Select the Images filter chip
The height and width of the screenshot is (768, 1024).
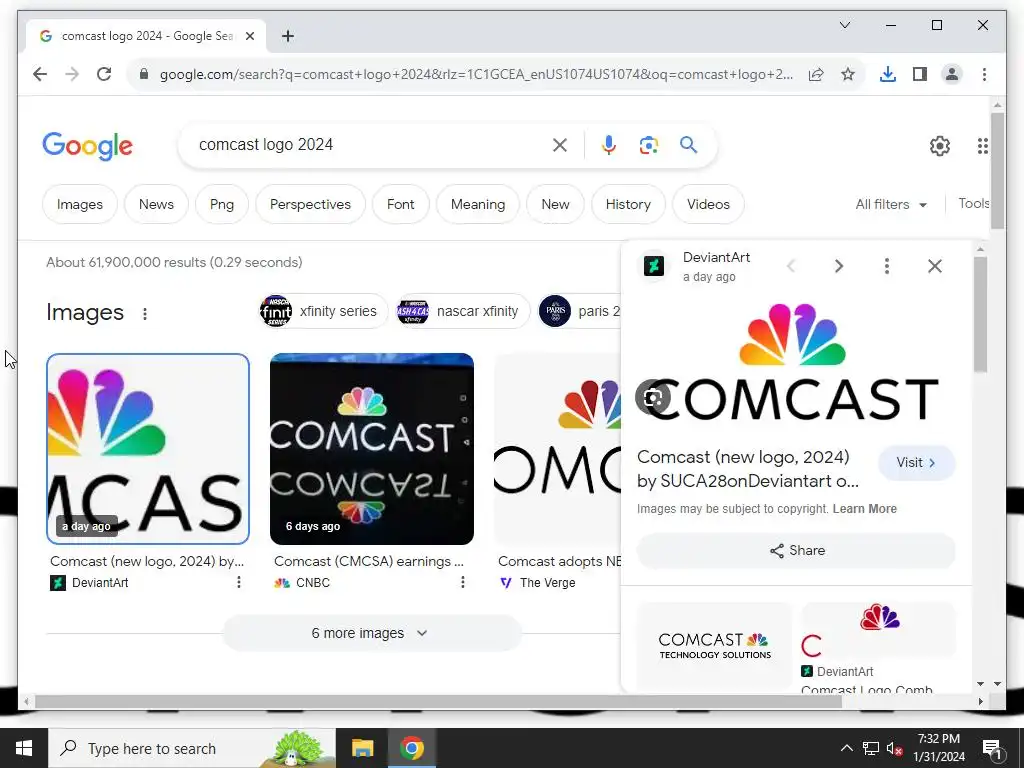pyautogui.click(x=80, y=204)
